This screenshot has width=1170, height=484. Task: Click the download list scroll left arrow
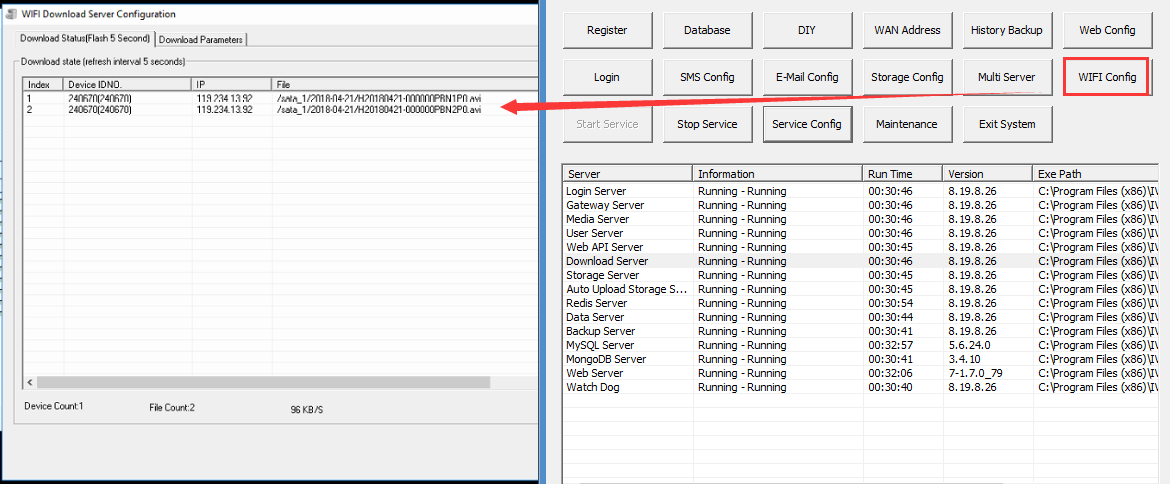tap(30, 382)
